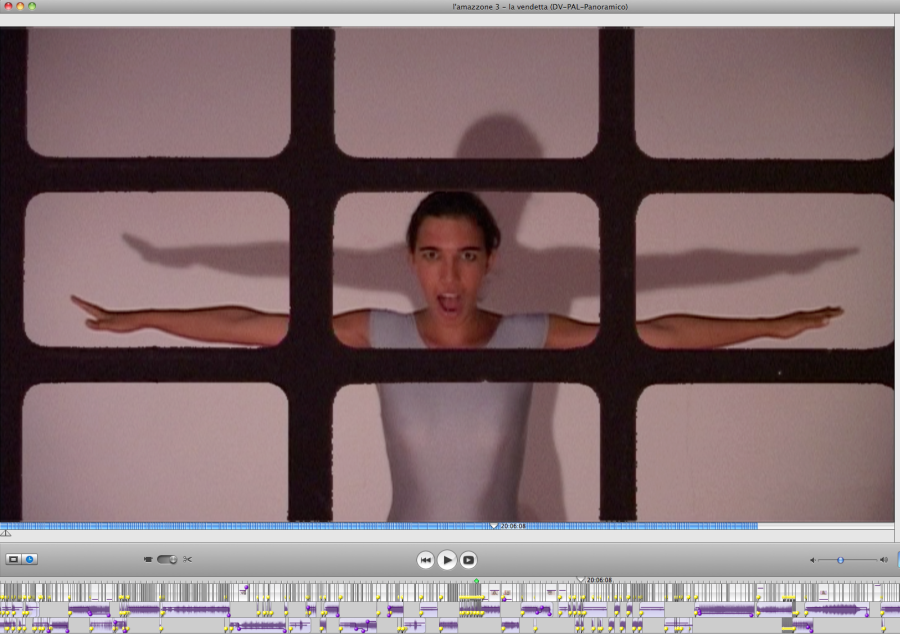This screenshot has width=900, height=634.
Task: Click the crop marker triangle below the scrubber
Action: (6, 534)
